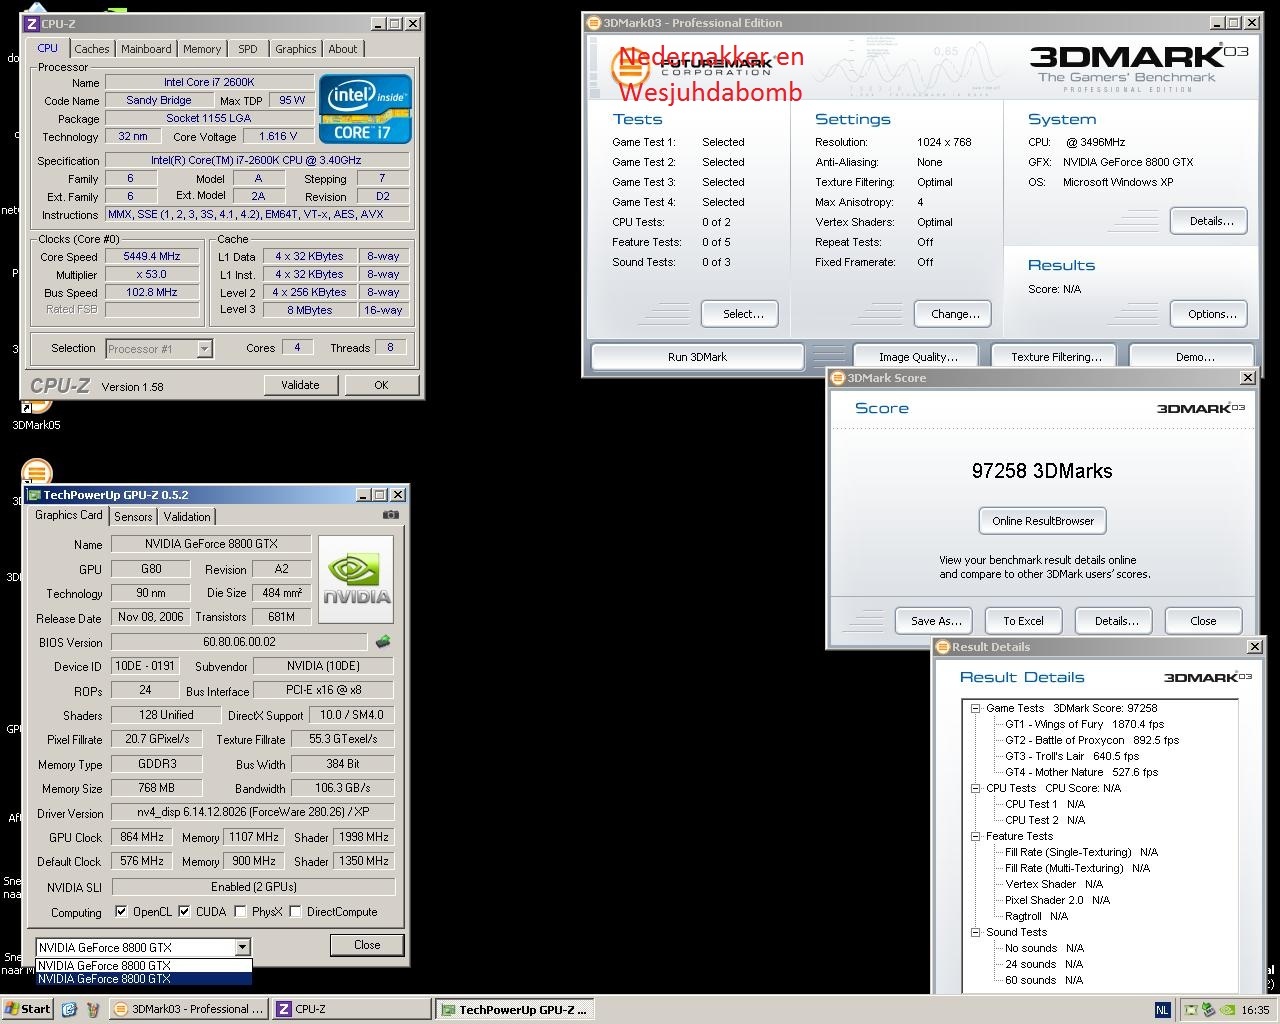Tick the PhysX checkbox
The image size is (1280, 1024).
coord(240,912)
